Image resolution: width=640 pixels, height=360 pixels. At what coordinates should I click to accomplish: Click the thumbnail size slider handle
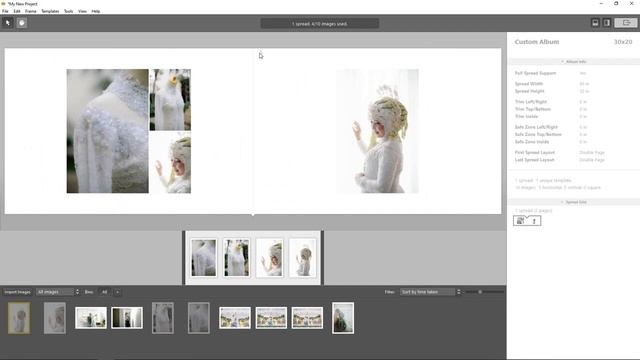[480, 292]
